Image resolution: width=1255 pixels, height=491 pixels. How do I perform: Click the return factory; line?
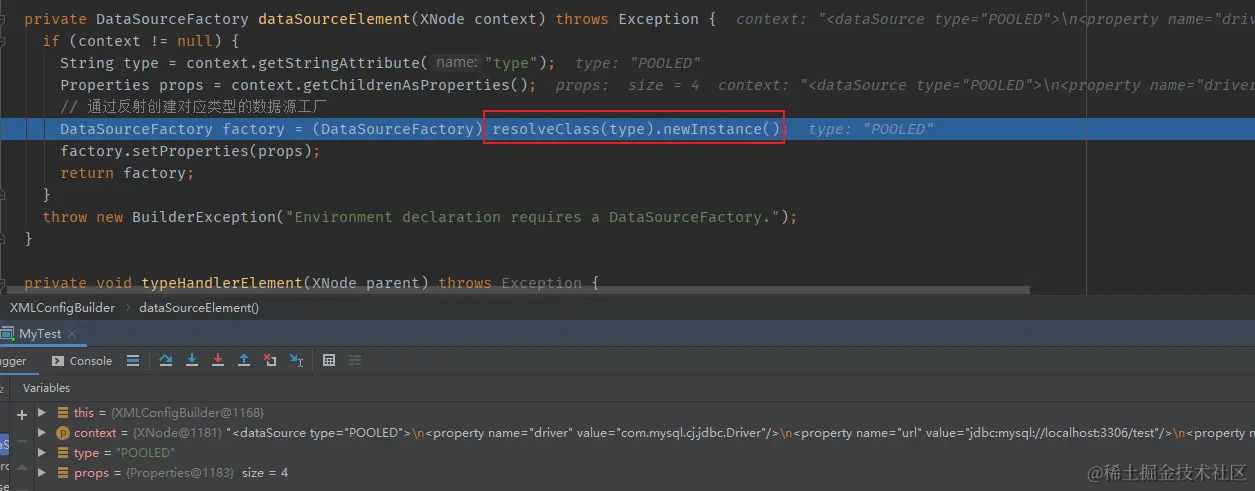tap(127, 173)
